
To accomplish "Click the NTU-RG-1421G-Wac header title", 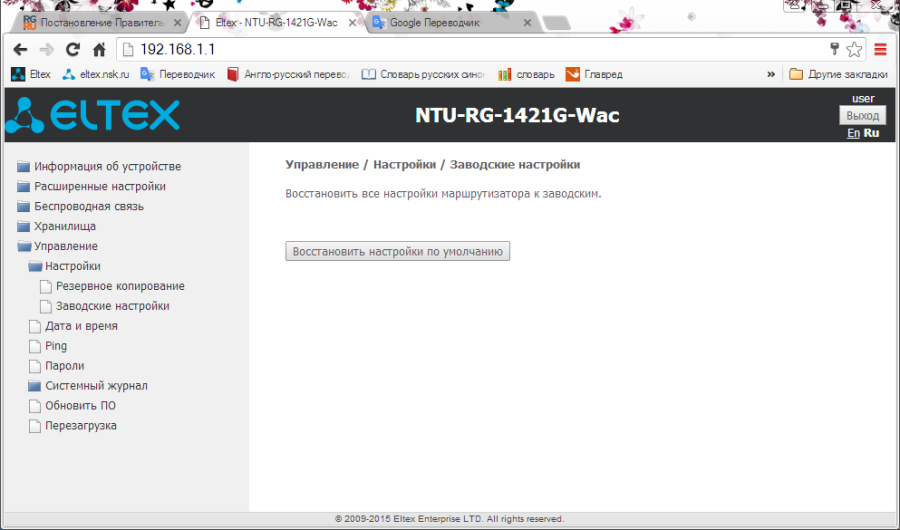I will [517, 115].
